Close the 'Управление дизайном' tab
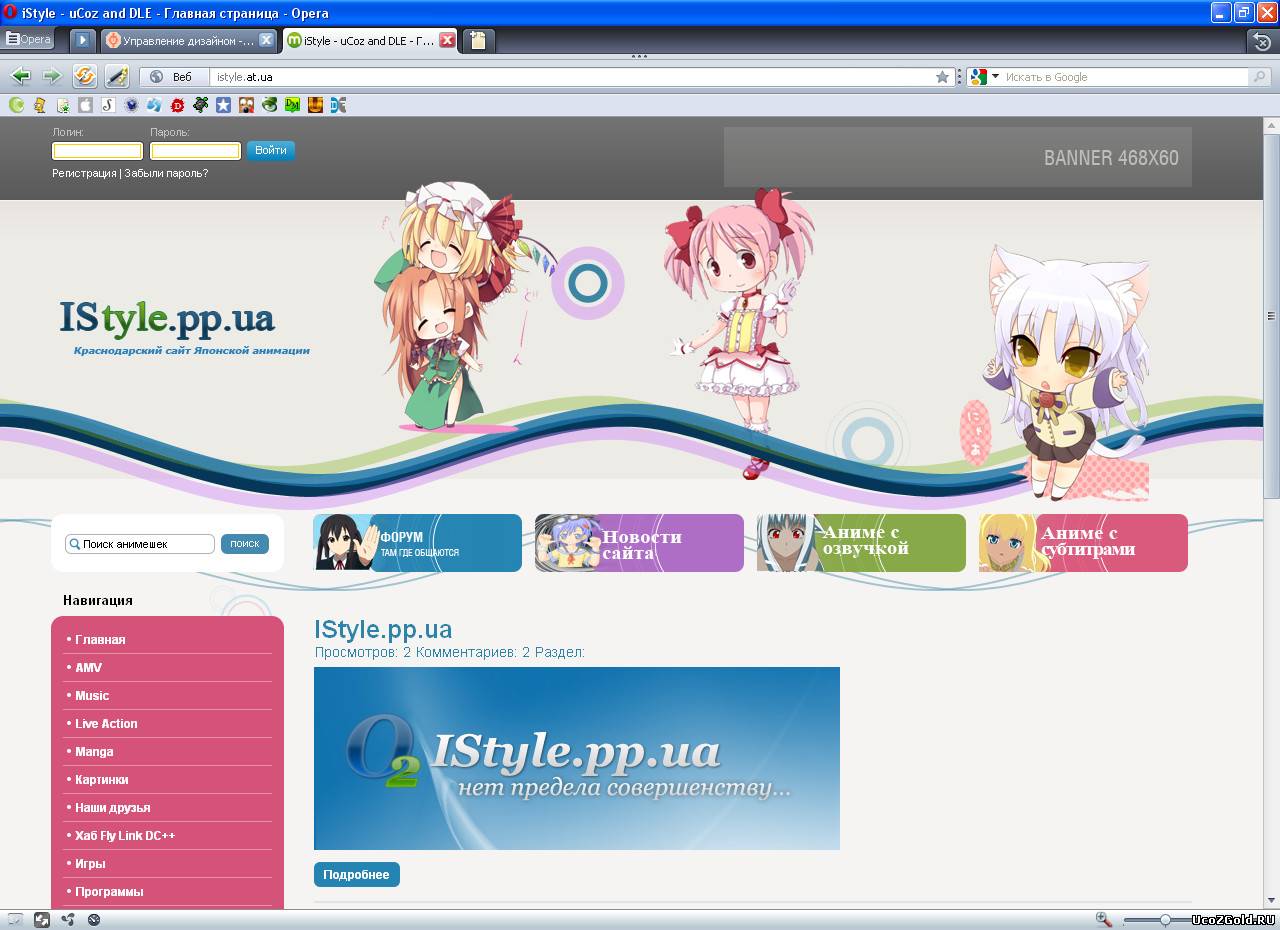Image resolution: width=1280 pixels, height=930 pixels. click(x=266, y=40)
